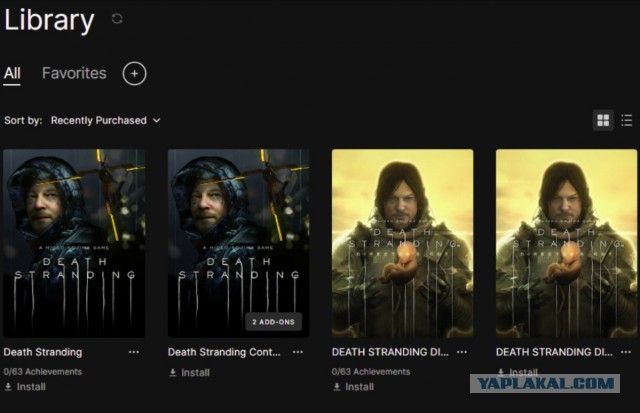Open the Death Stranding cover thumbnail
This screenshot has height=413, width=640.
point(74,243)
